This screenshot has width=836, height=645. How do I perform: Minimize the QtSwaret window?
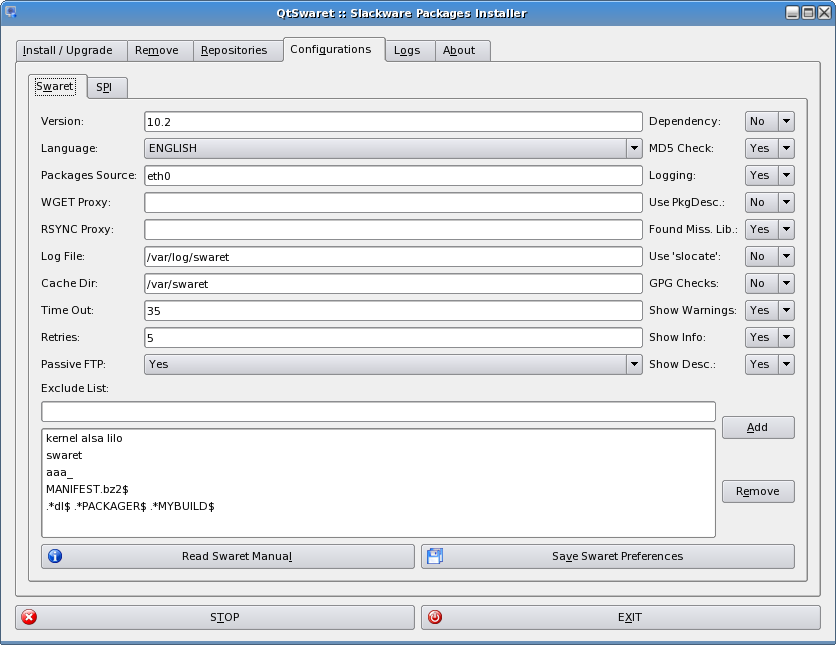pos(792,12)
